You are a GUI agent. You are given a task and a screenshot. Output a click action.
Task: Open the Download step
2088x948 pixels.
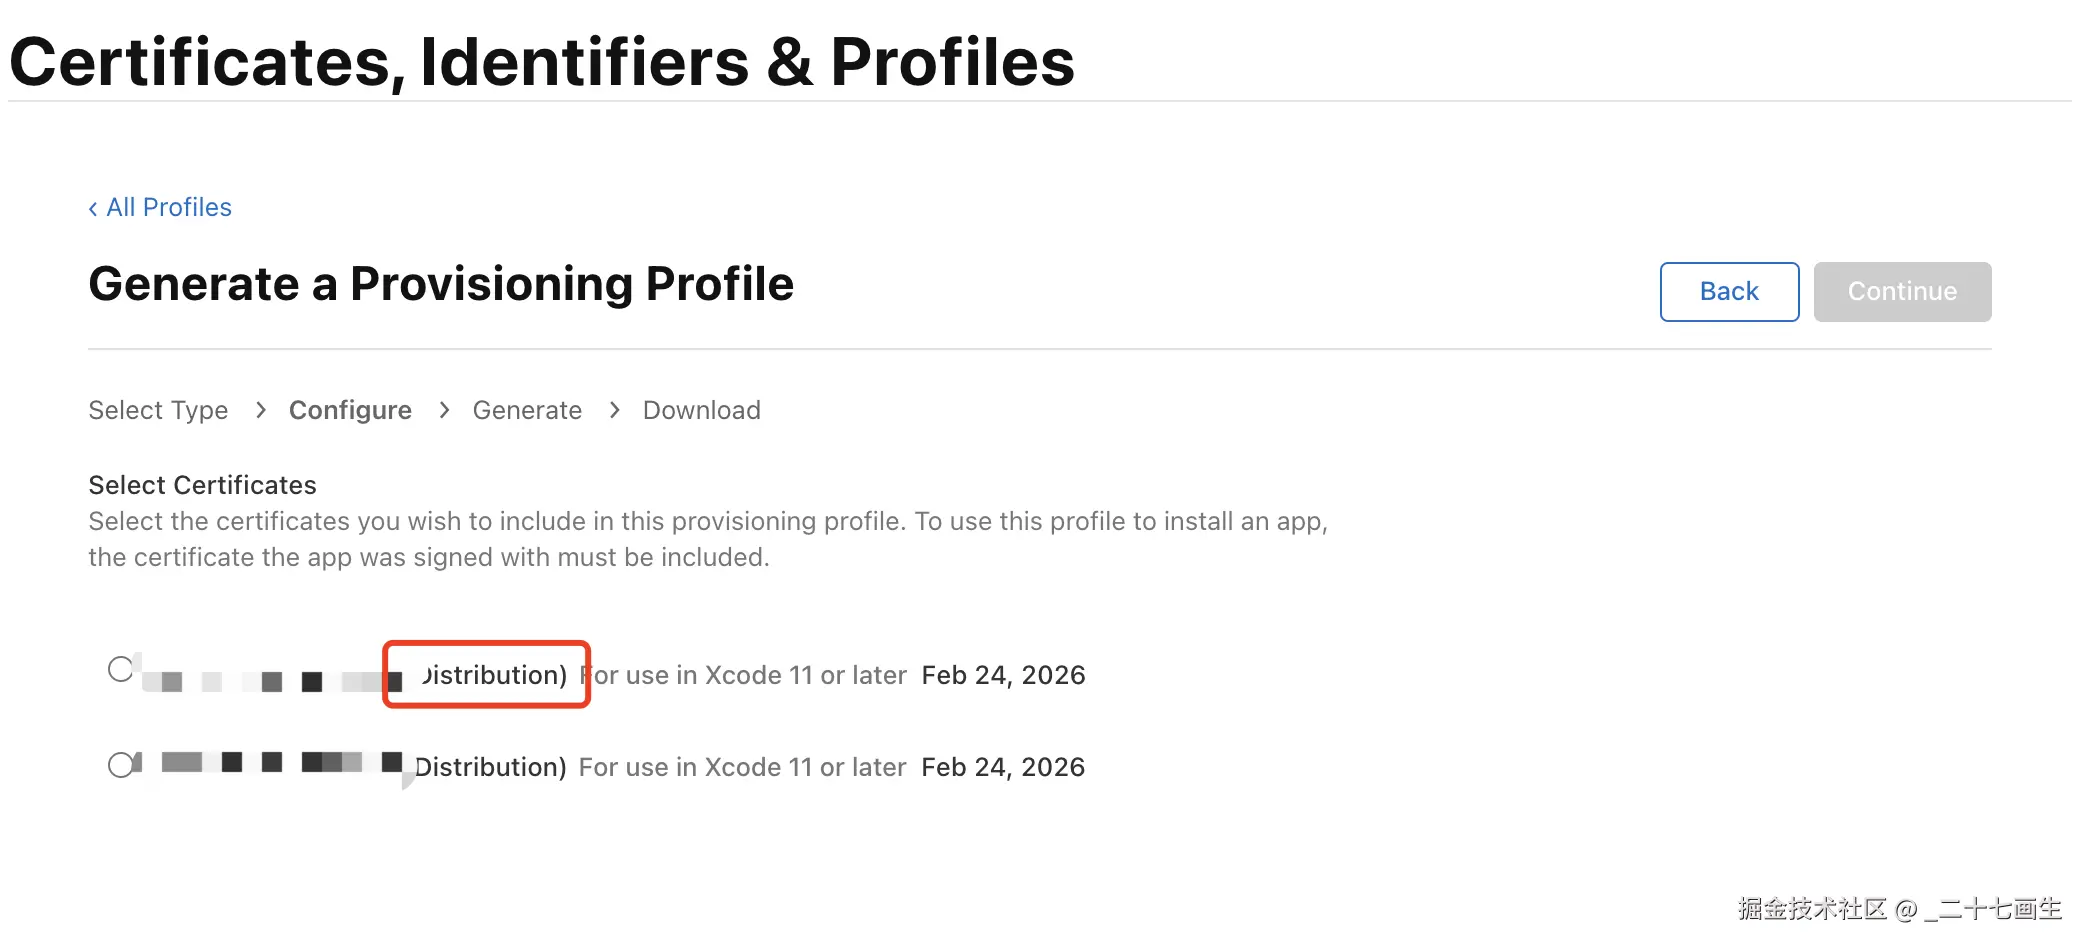701,410
